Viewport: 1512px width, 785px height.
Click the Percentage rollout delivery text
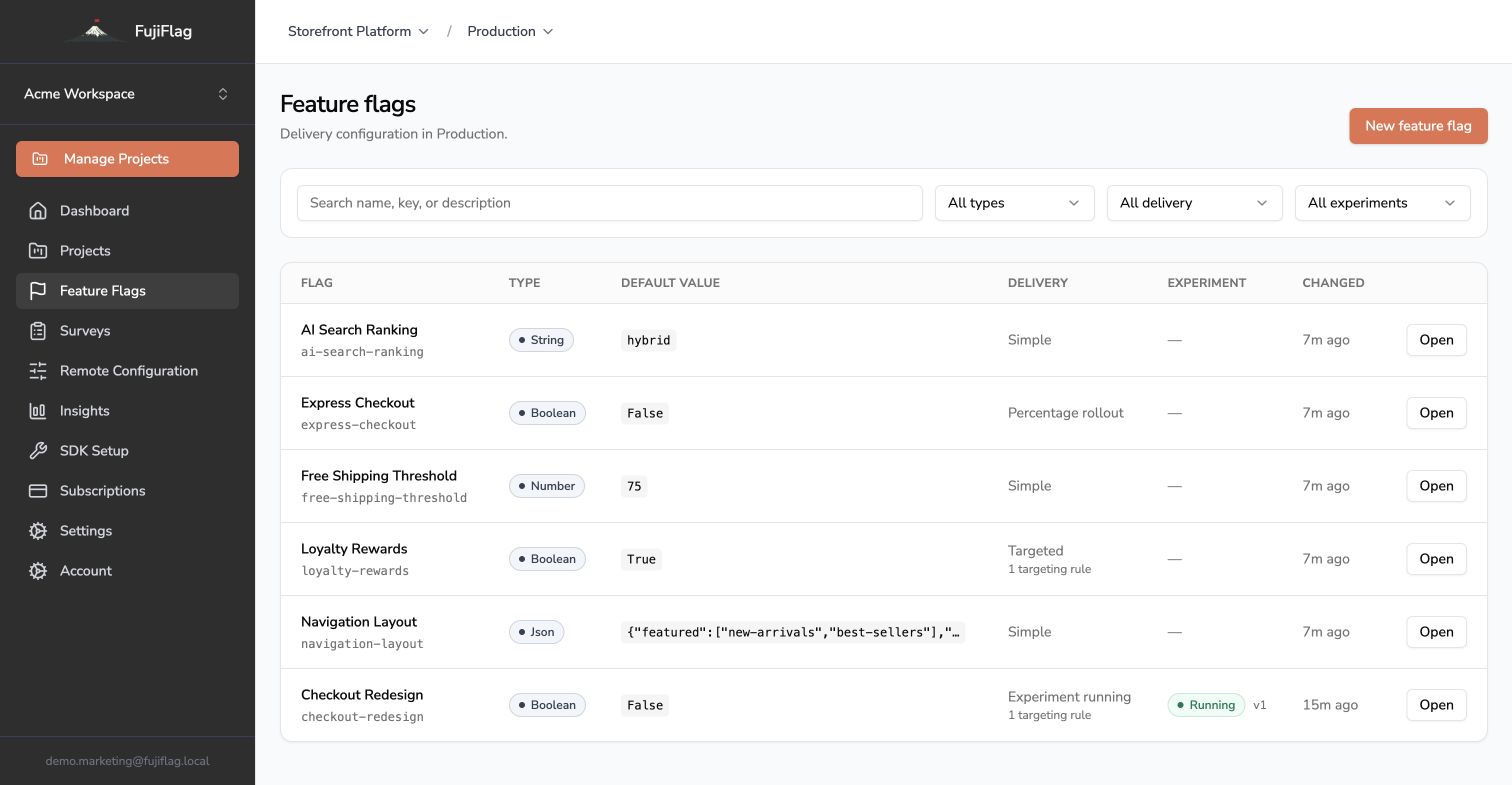click(x=1066, y=413)
